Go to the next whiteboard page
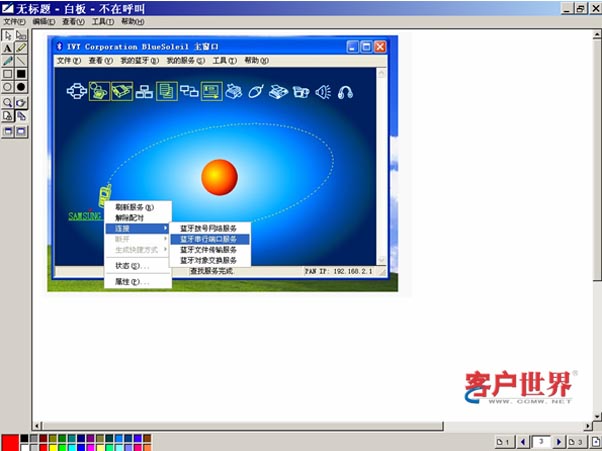 click(558, 441)
